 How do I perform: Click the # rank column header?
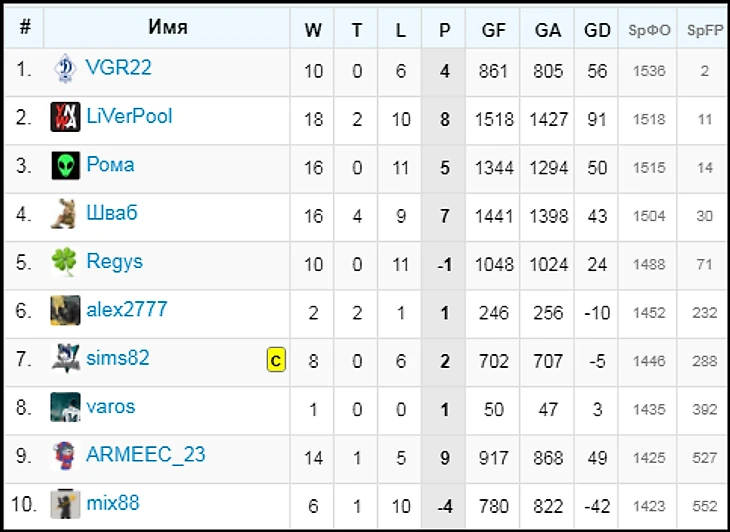tap(25, 28)
